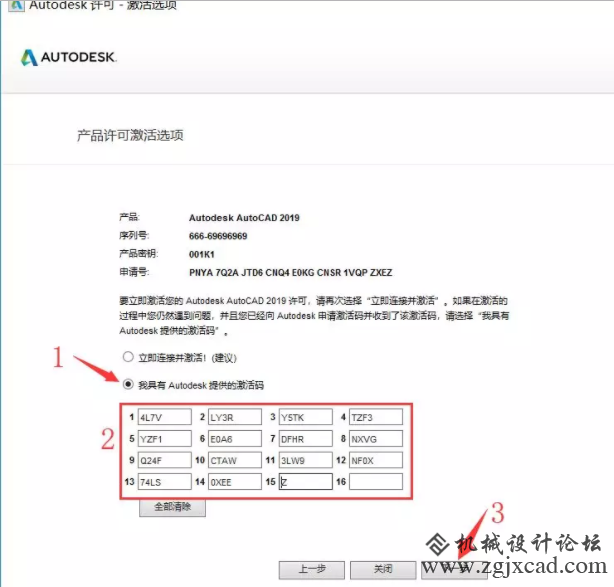
Task: Click the 全部清除 clear all button
Action: pos(172,507)
